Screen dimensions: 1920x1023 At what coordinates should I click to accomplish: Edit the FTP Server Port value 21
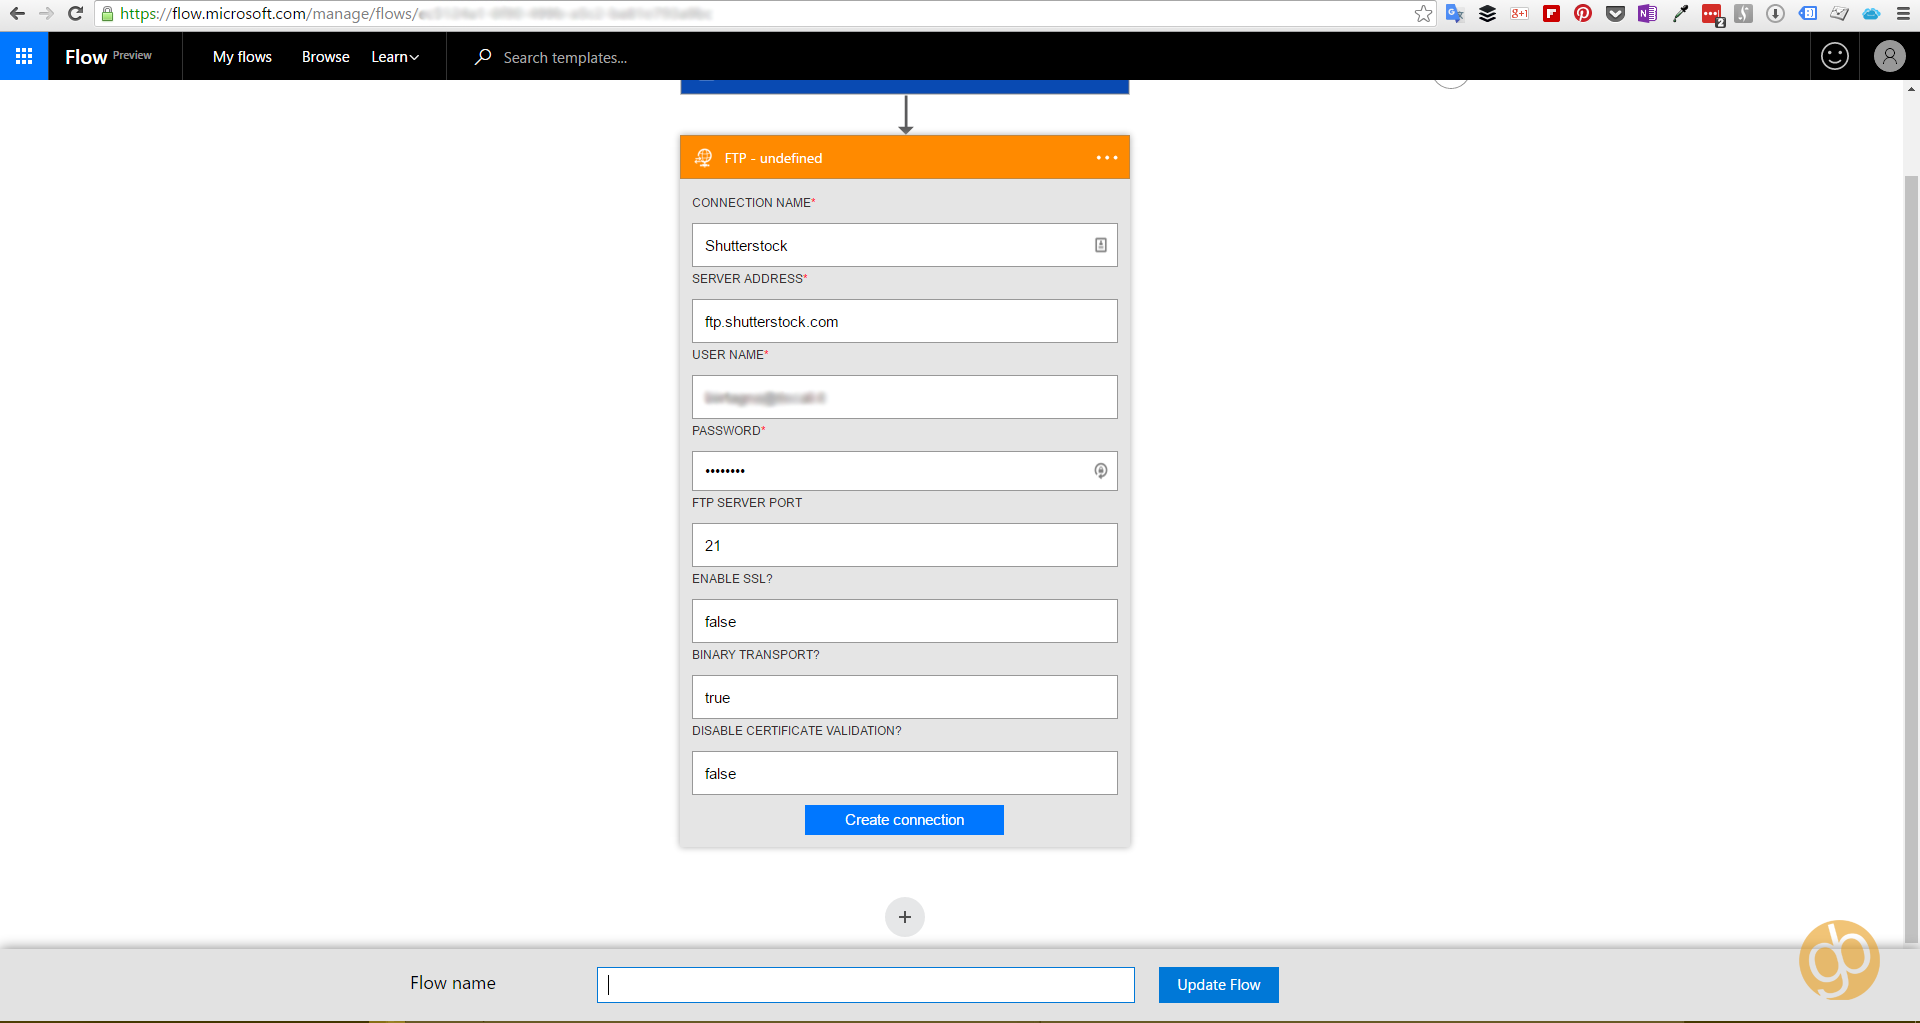point(904,545)
